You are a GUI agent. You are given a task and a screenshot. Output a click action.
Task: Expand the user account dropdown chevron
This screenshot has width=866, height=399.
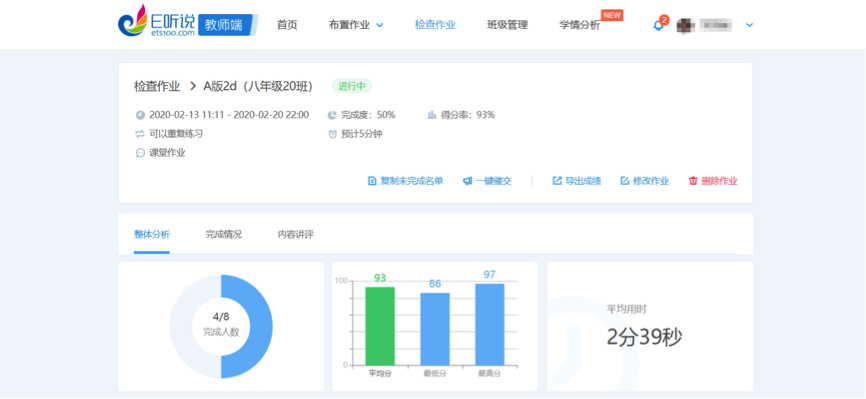click(x=749, y=25)
